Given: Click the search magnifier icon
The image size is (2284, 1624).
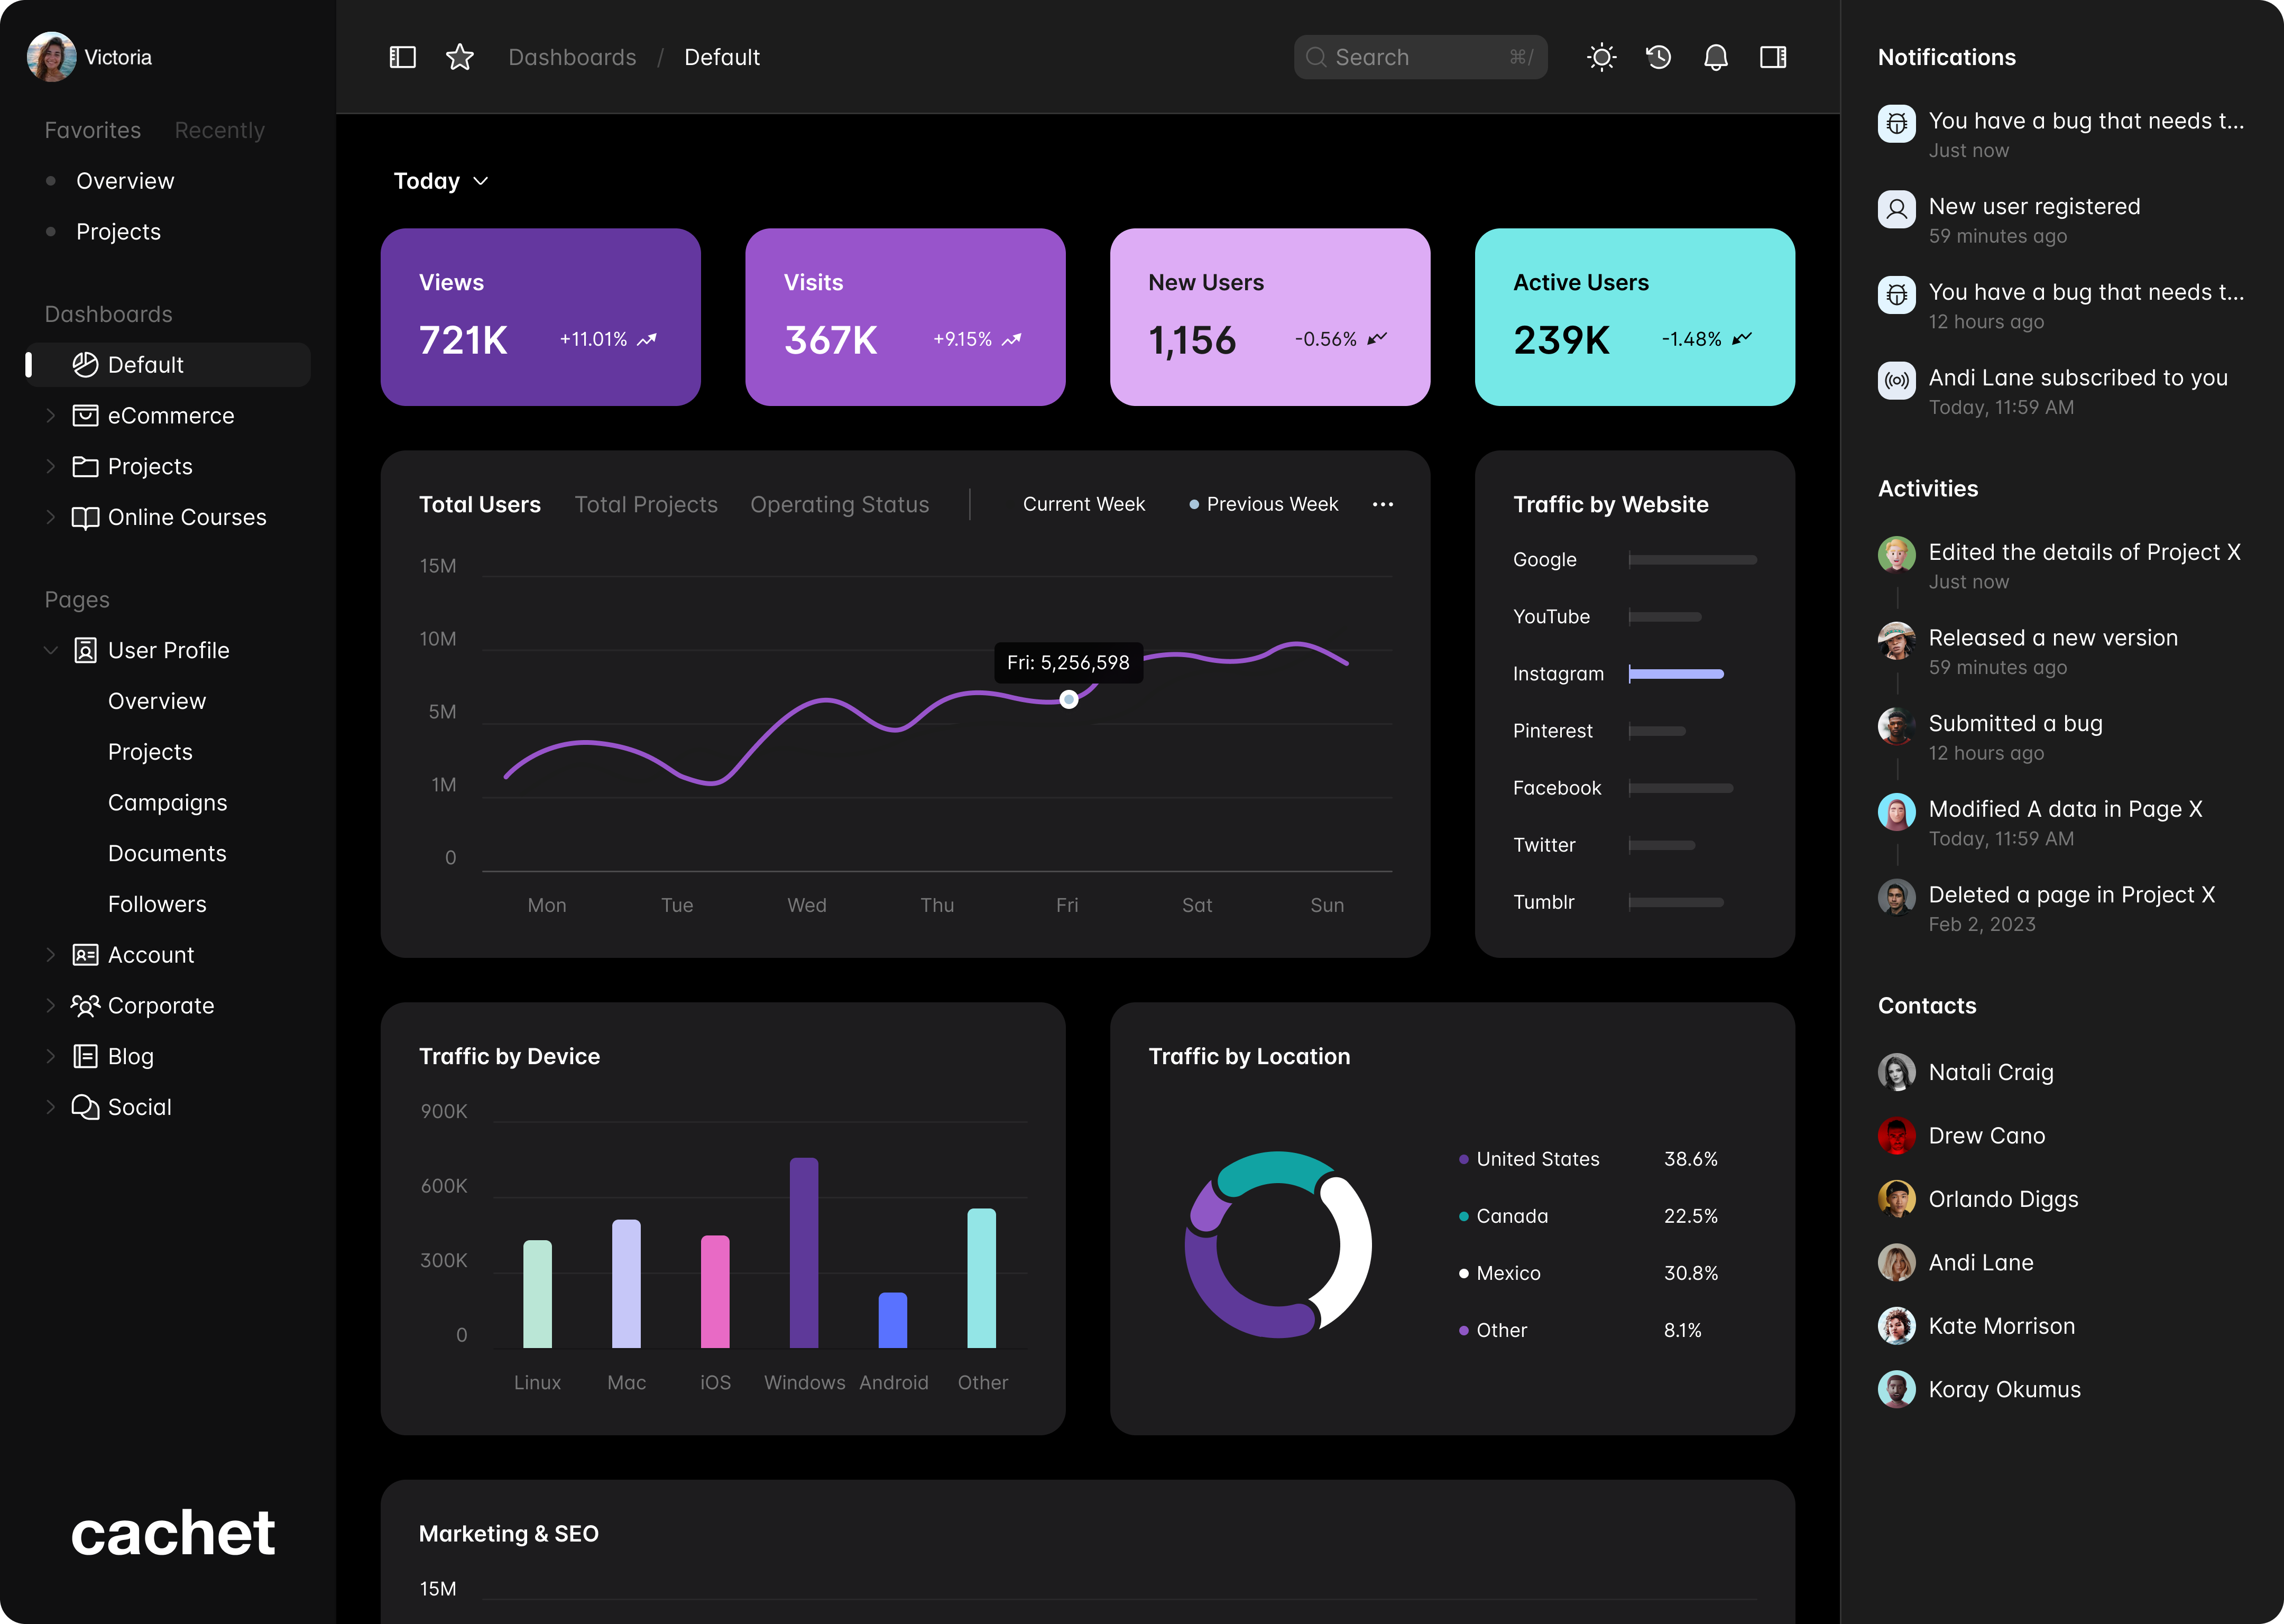Looking at the screenshot, I should pos(1318,56).
